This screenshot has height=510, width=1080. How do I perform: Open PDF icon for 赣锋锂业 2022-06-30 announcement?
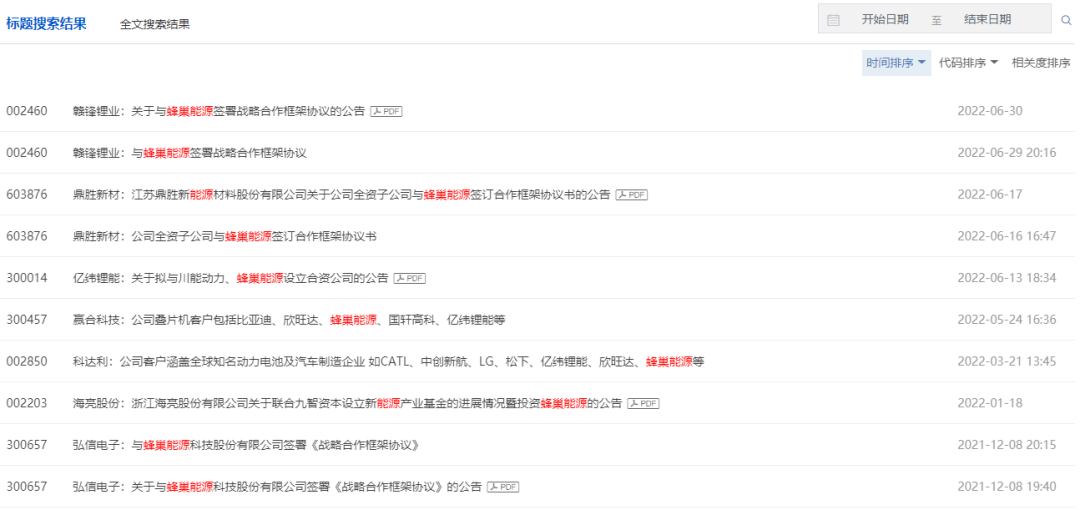click(386, 111)
